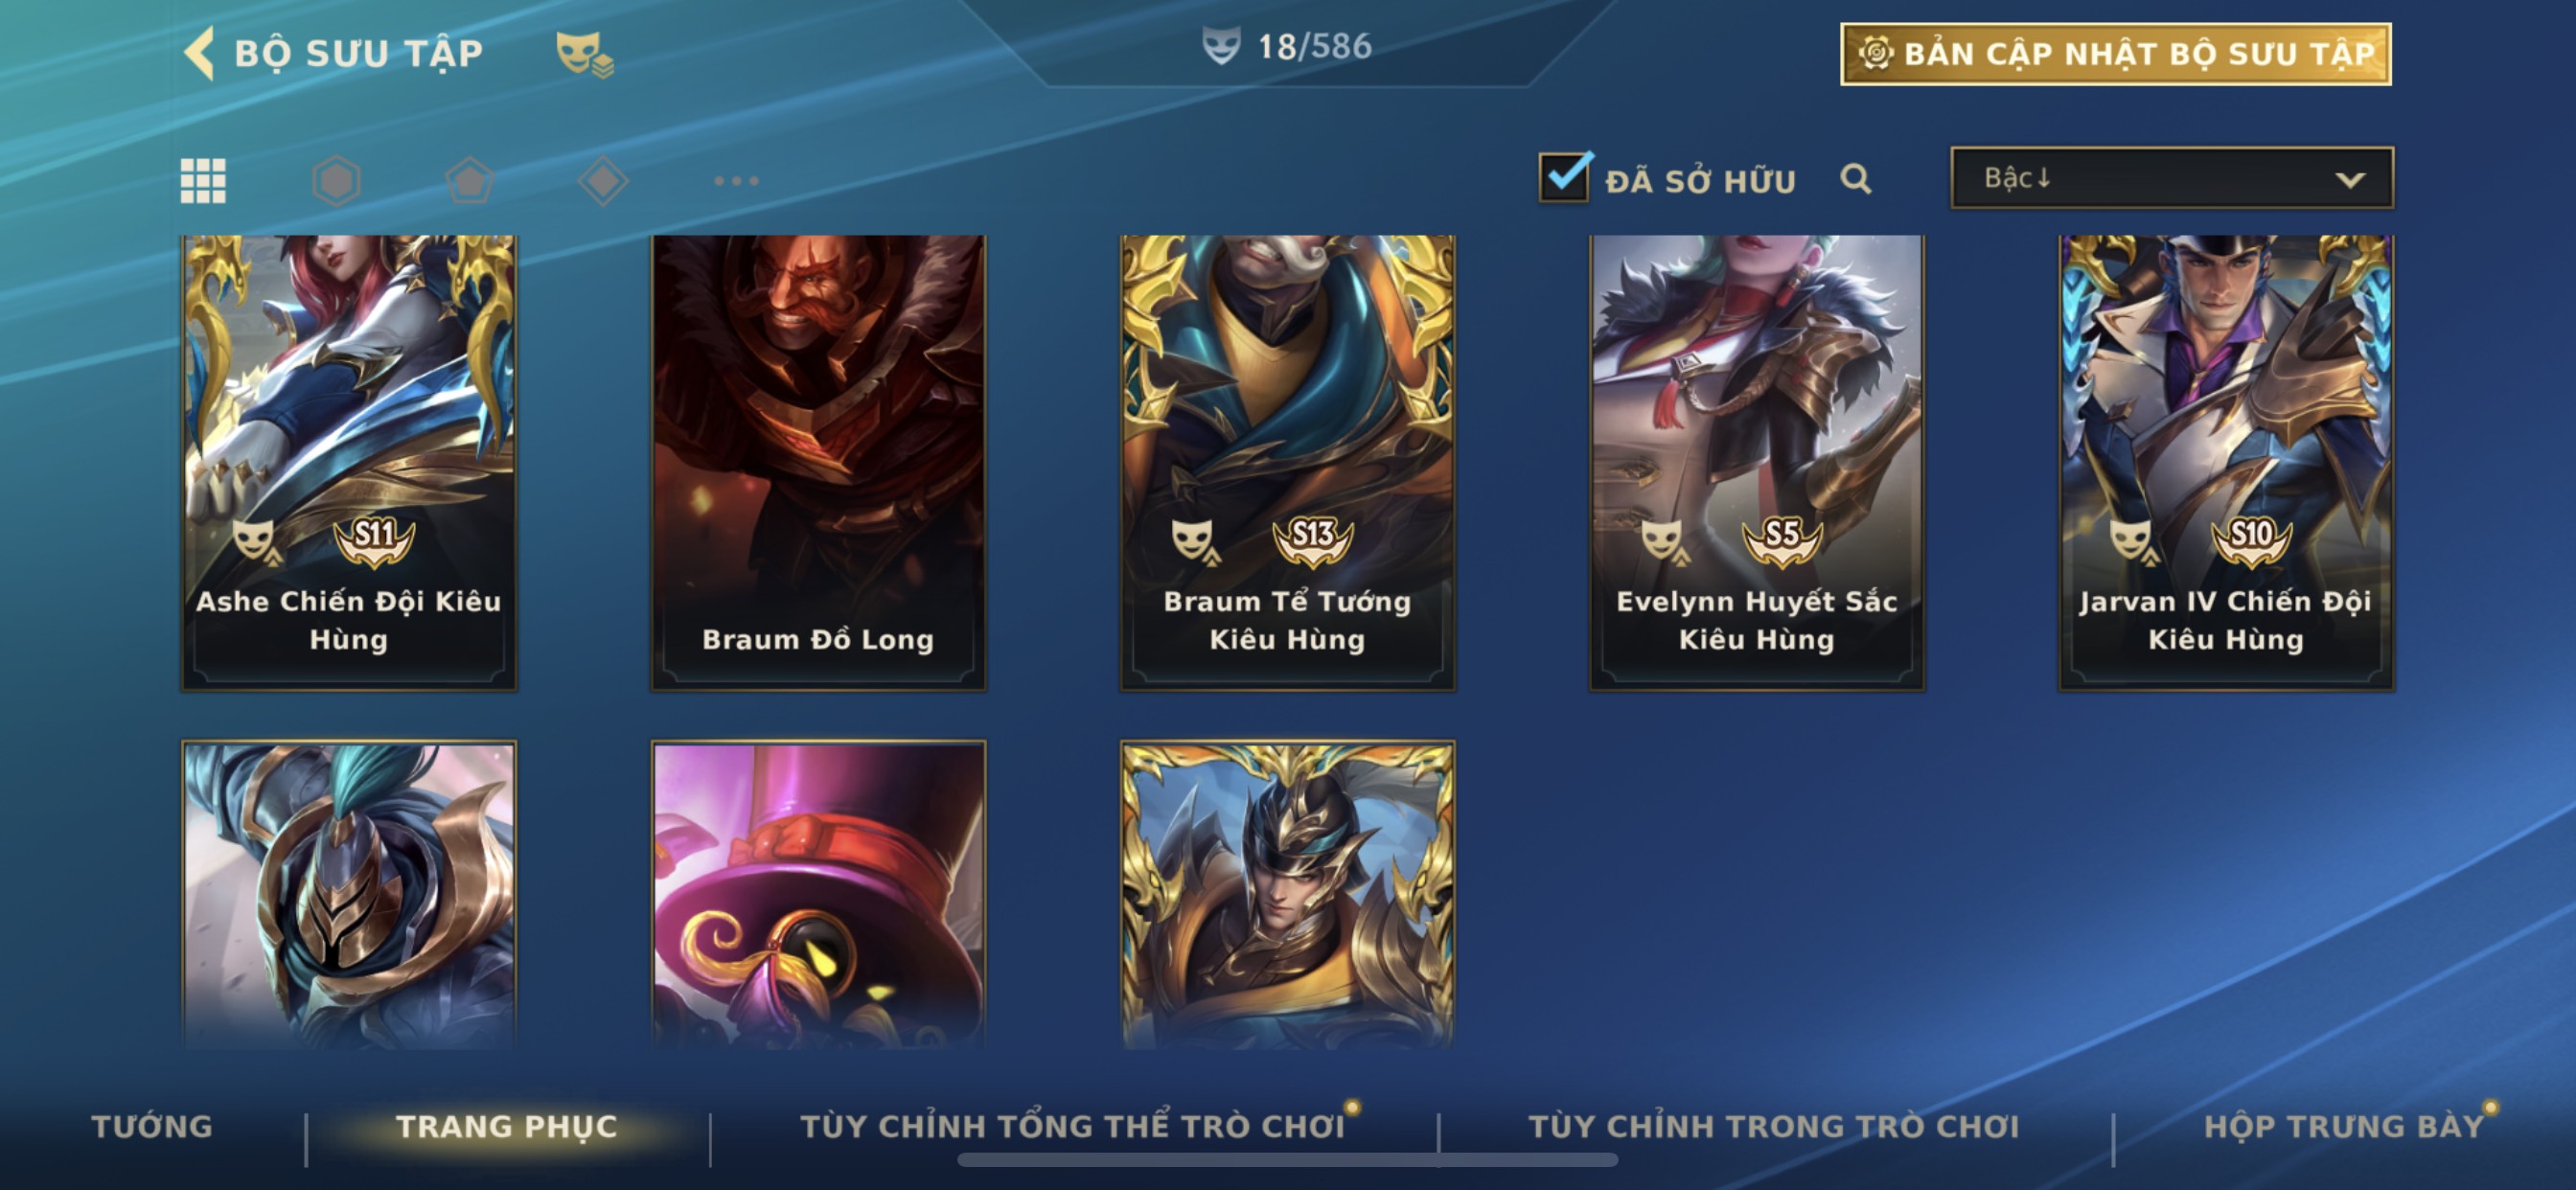Click Bản Cập Nhật Bộ Sưu Tập button

coord(2115,54)
